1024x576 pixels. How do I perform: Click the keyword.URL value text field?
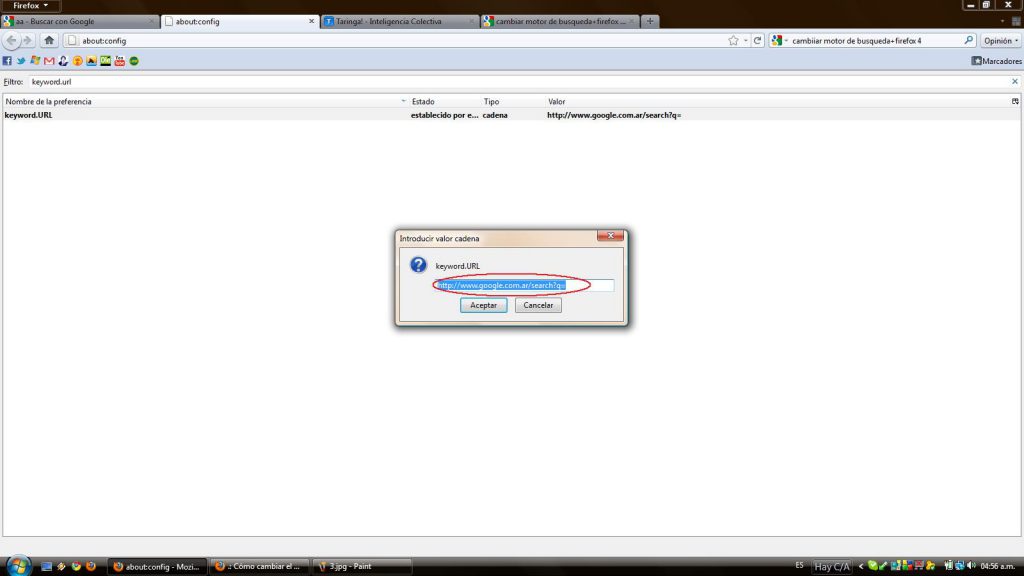click(x=524, y=285)
